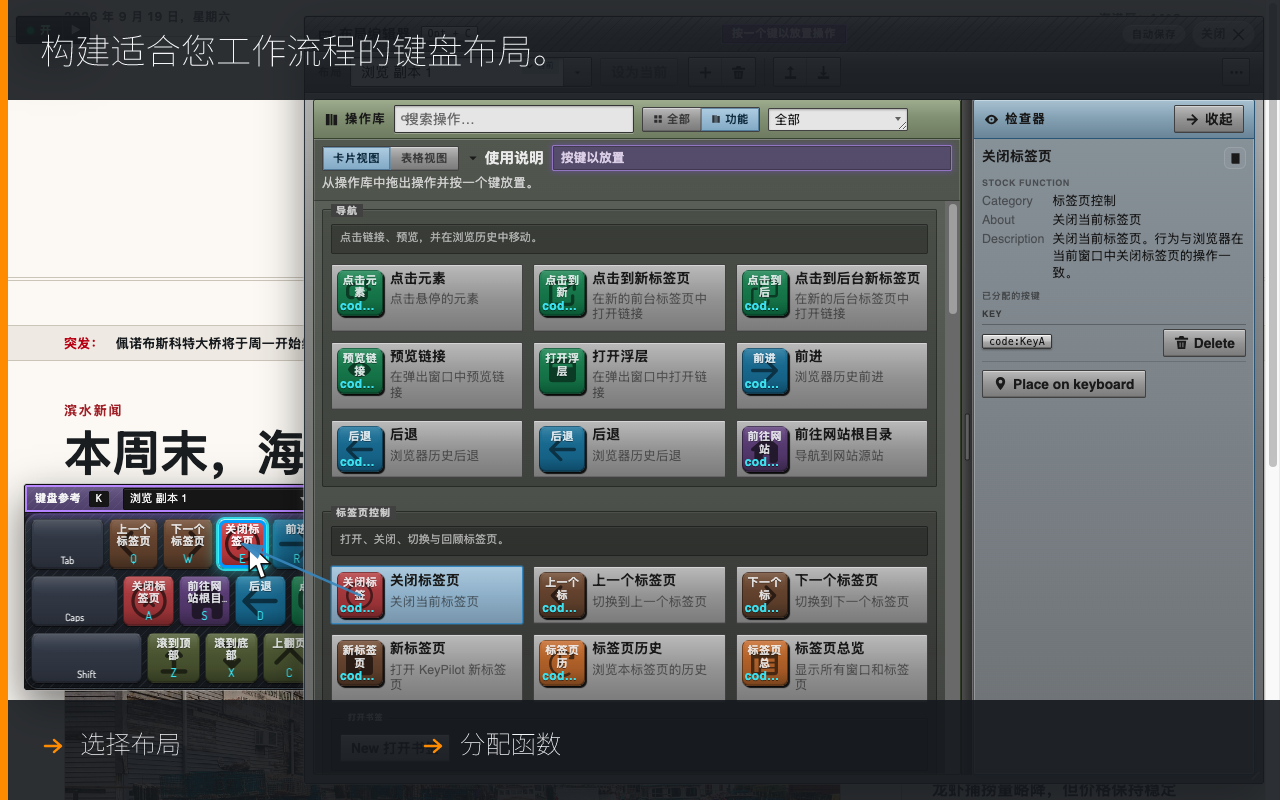Viewport: 1280px width, 800px height.
Task: Pick the 打开浮层 action icon
Action: click(561, 371)
